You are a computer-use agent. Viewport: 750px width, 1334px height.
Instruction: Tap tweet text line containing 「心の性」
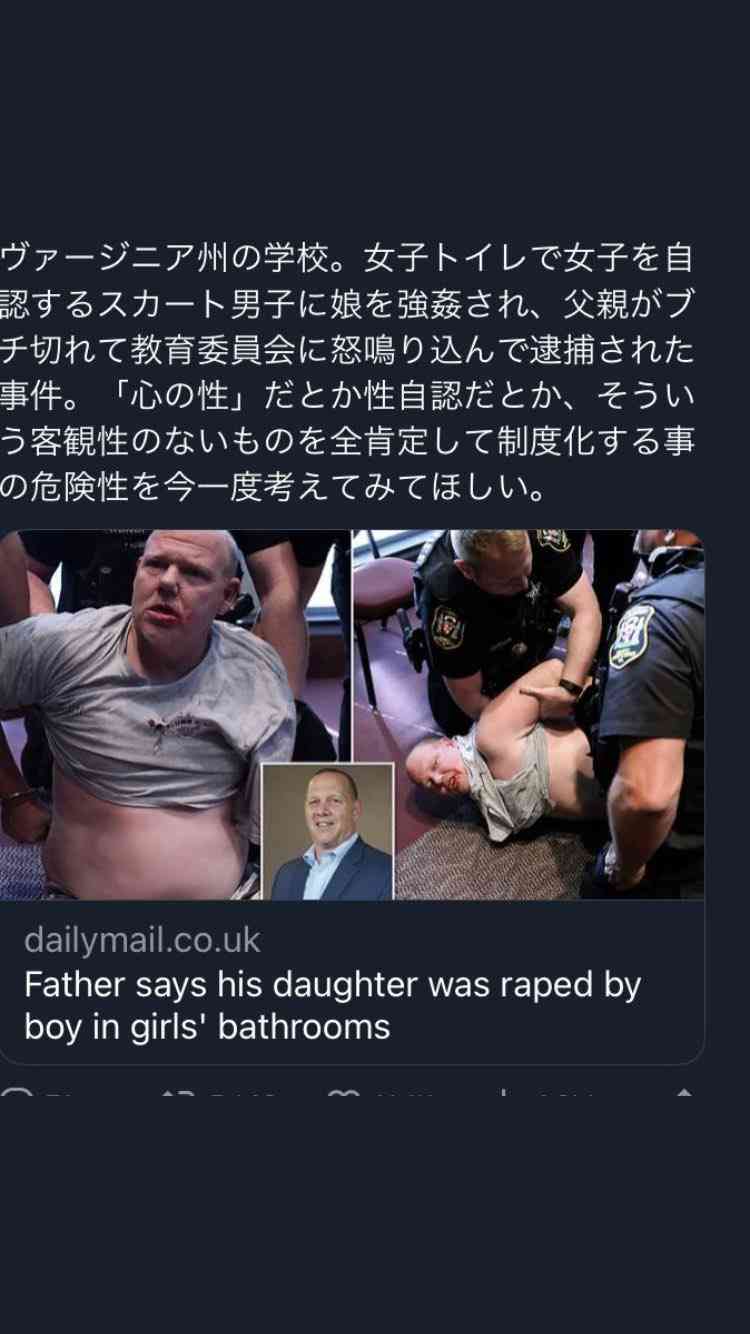347,397
